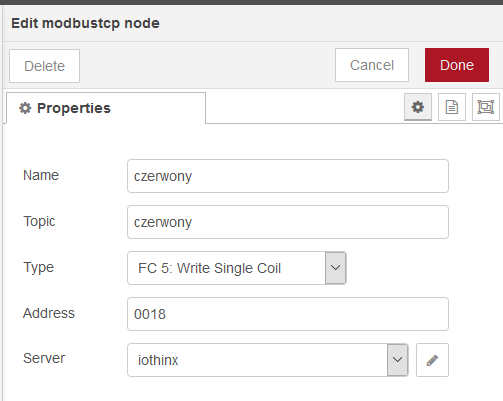Screen dimensions: 503x401
Task: Delete the modbustcp node
Action: point(44,66)
